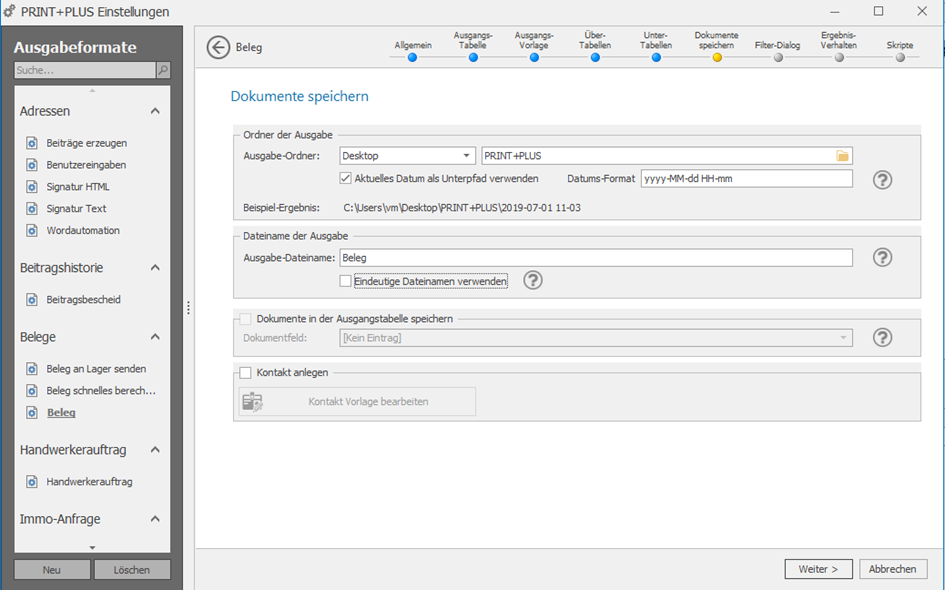Uncheck Aktuelles Datum als Unterpfad verwenden
Viewport: 945px width, 590px height.
345,178
